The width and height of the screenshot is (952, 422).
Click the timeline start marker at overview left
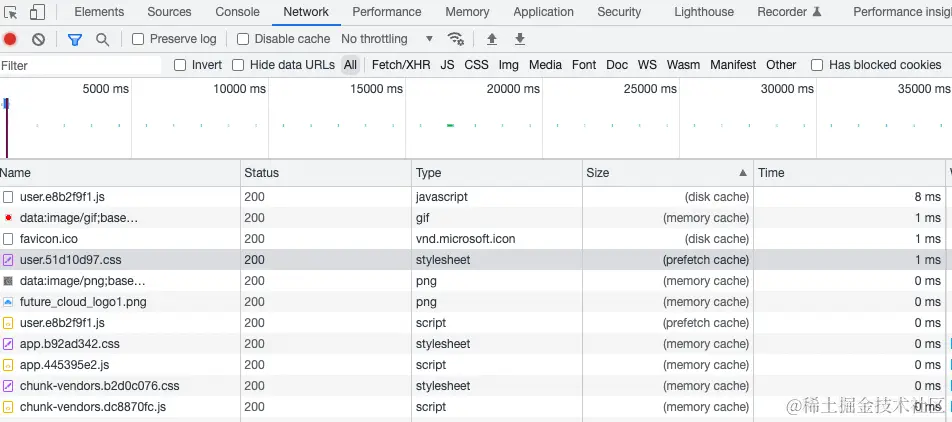(6, 126)
